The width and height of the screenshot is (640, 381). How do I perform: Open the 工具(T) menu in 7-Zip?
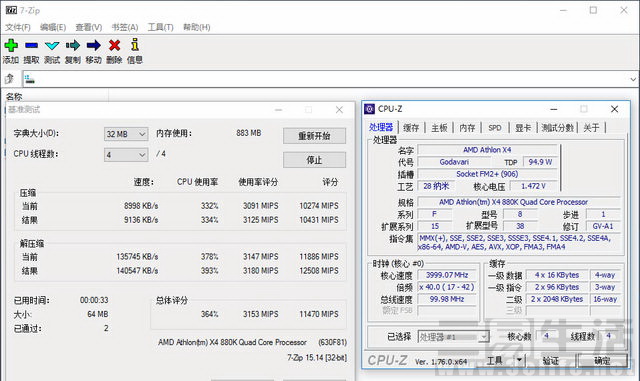[x=160, y=27]
